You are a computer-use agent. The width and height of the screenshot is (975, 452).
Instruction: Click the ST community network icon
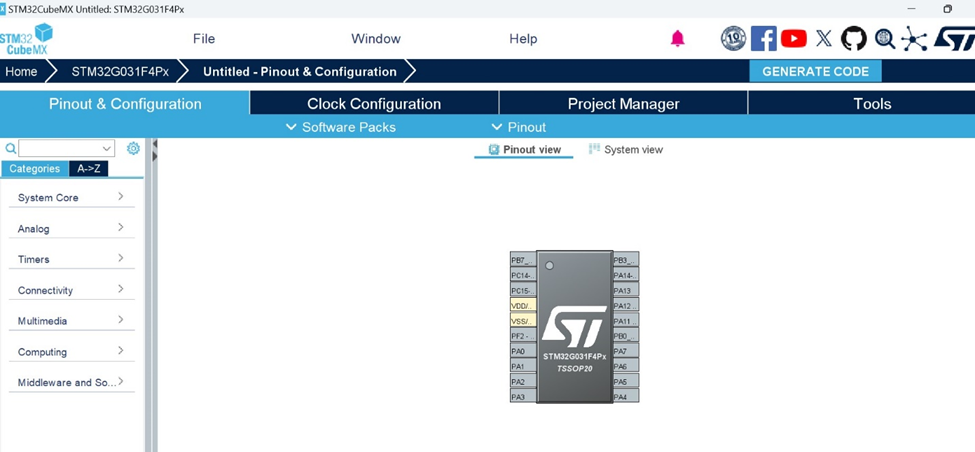pyautogui.click(x=913, y=39)
